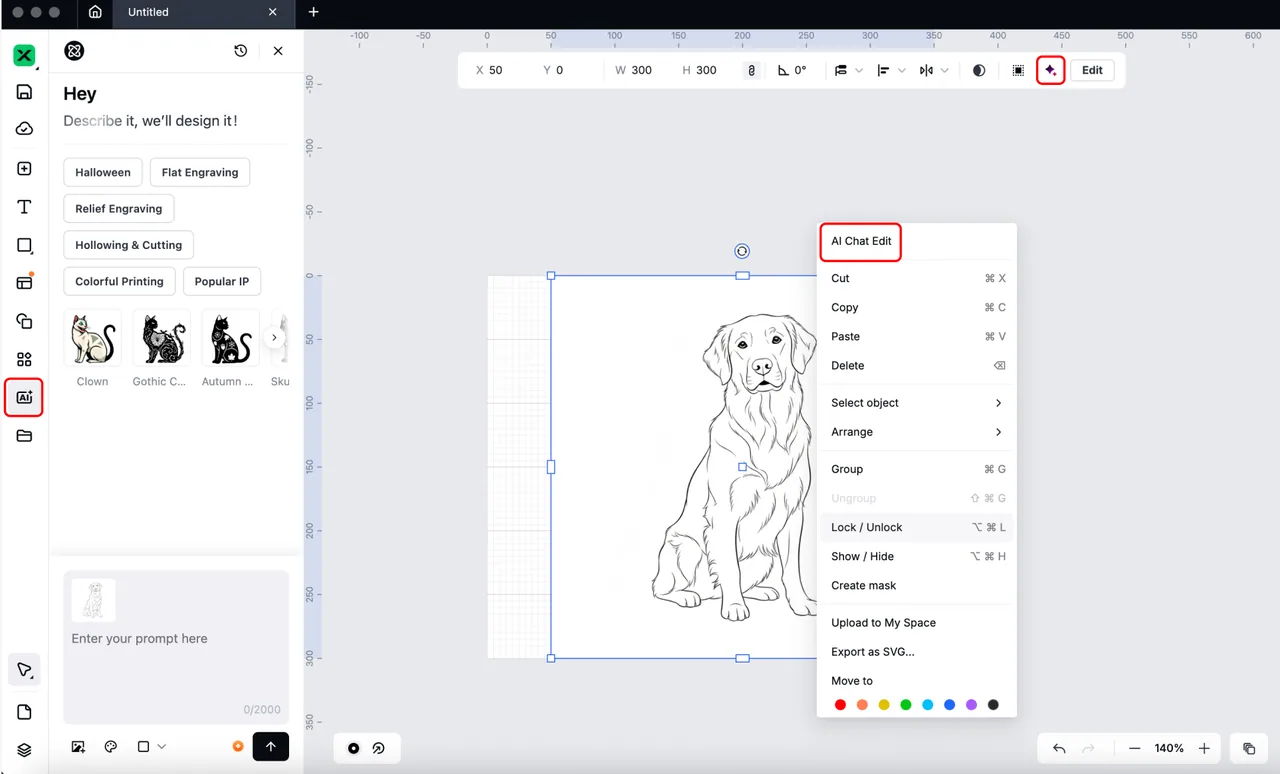The height and width of the screenshot is (774, 1280).
Task: Click the cloud sync icon in sidebar
Action: [x=25, y=129]
